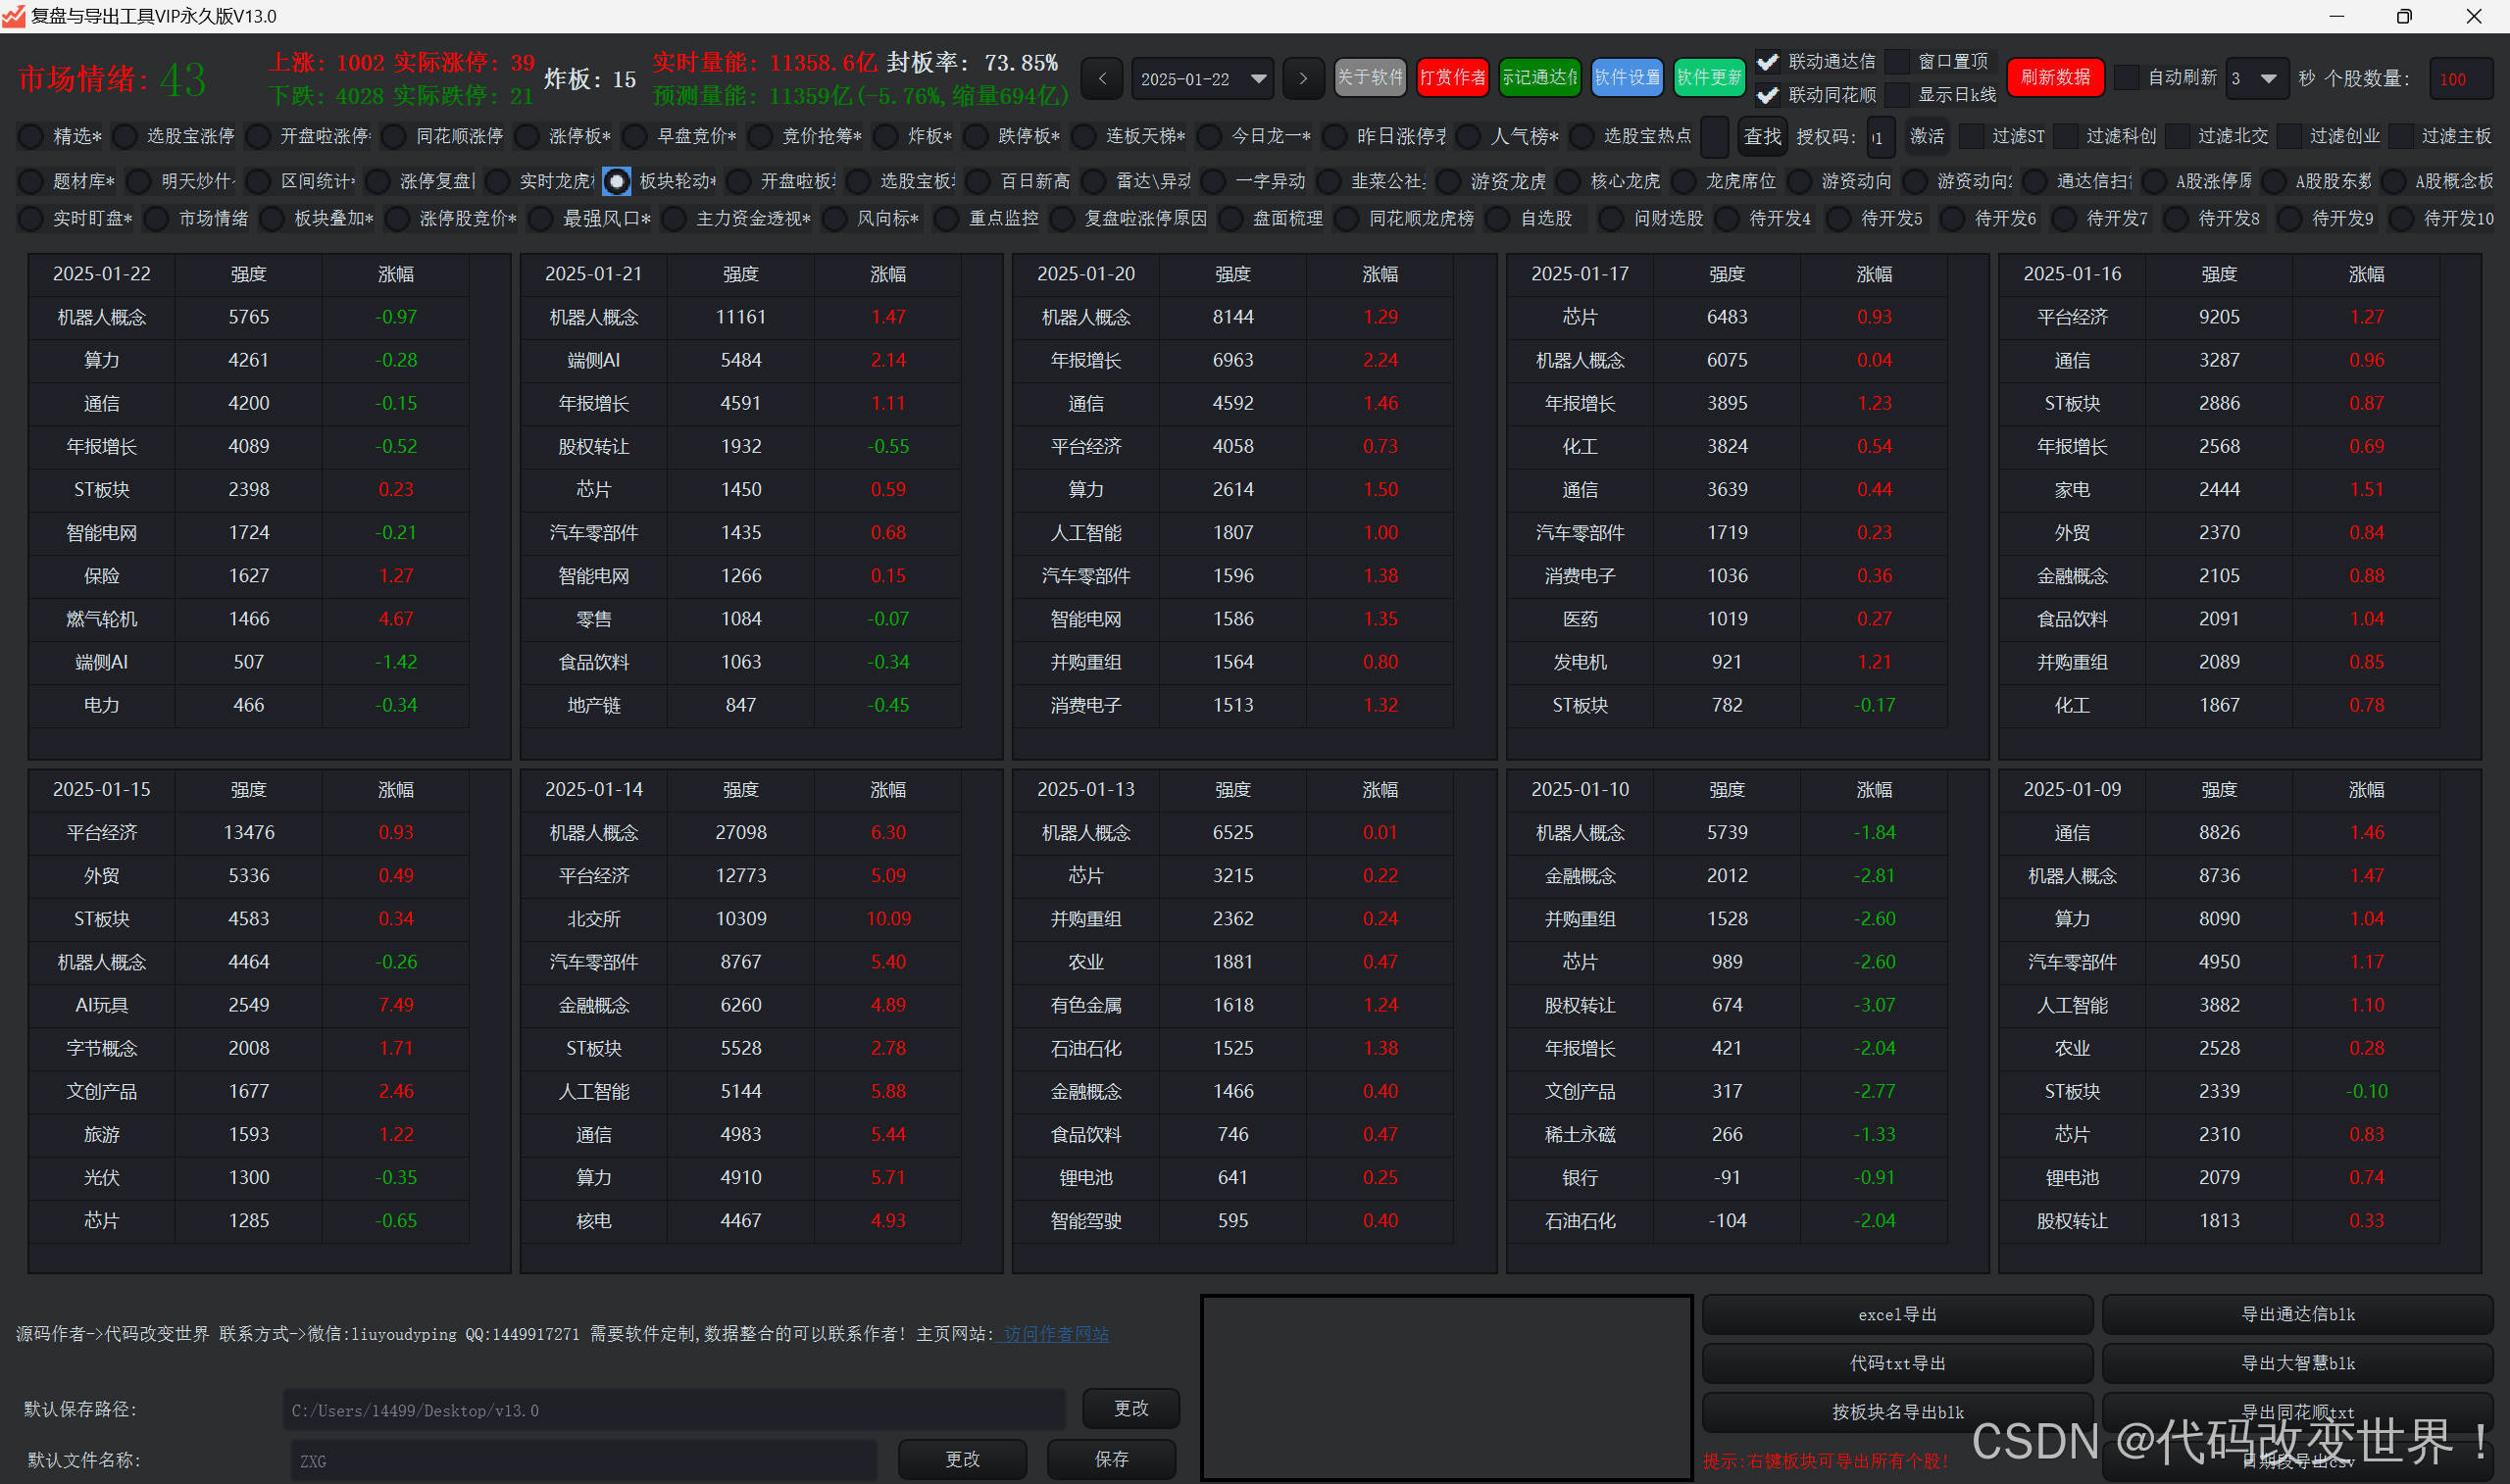Open the 访问作者网站 author website link

click(x=1055, y=1334)
